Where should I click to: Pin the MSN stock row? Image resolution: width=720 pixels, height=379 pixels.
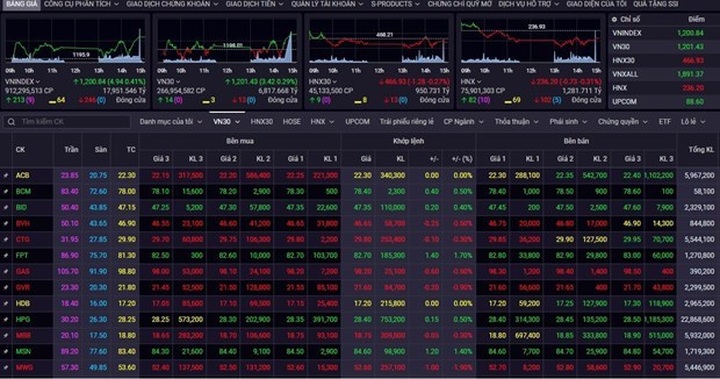pyautogui.click(x=6, y=351)
